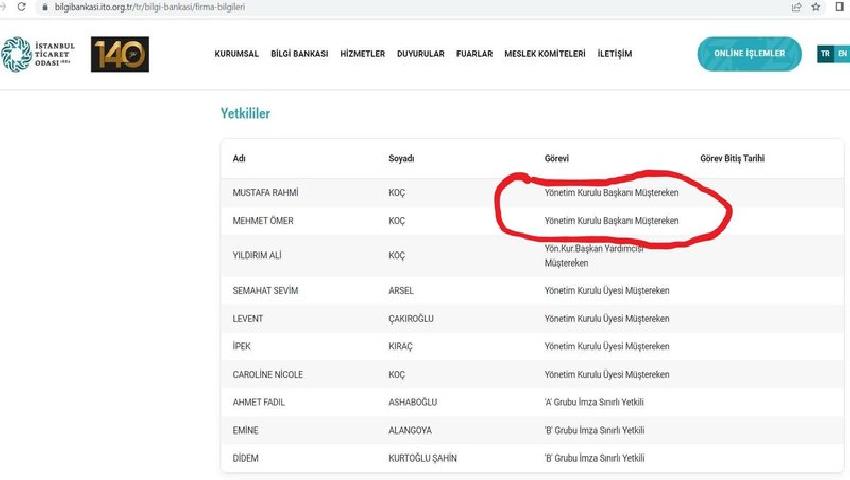850x480 pixels.
Task: Select the name MEHMET ÖMER
Action: click(x=263, y=221)
